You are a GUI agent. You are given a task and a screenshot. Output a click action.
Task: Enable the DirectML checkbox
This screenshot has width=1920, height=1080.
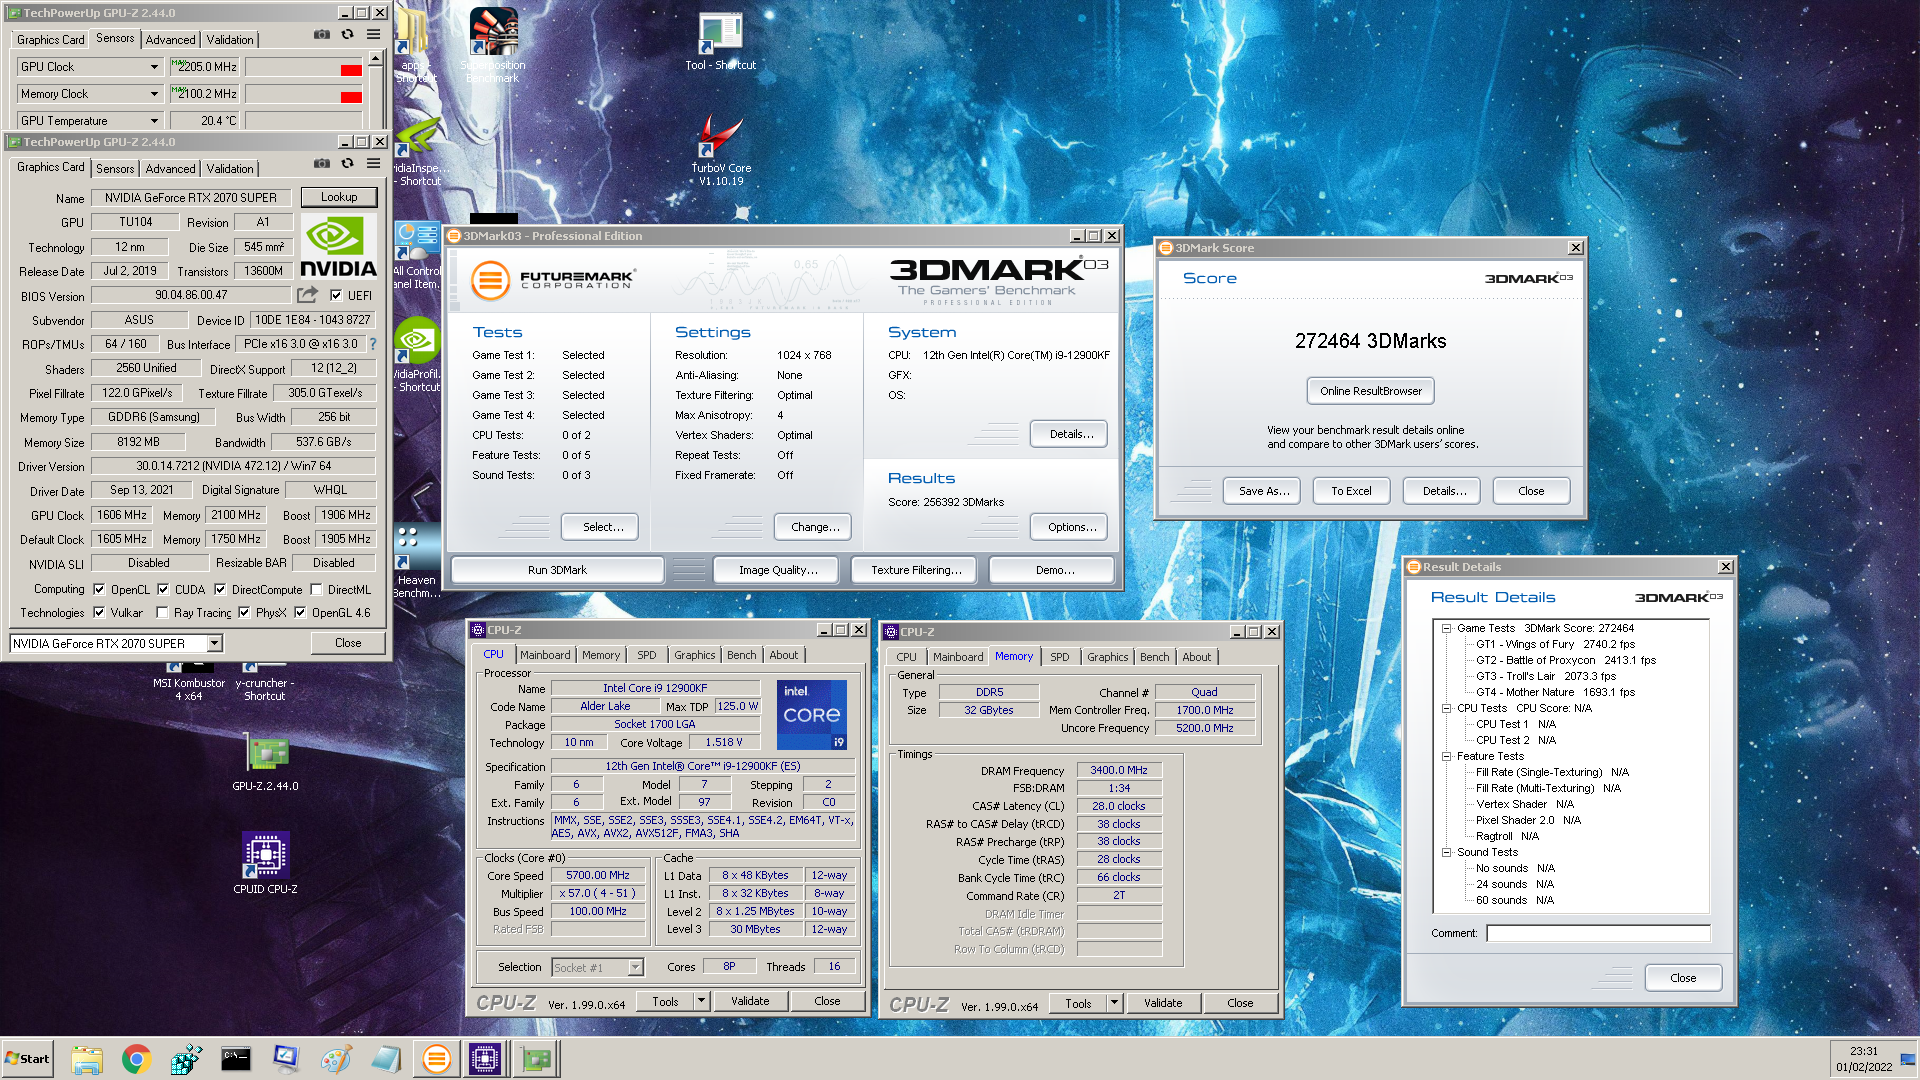(316, 589)
